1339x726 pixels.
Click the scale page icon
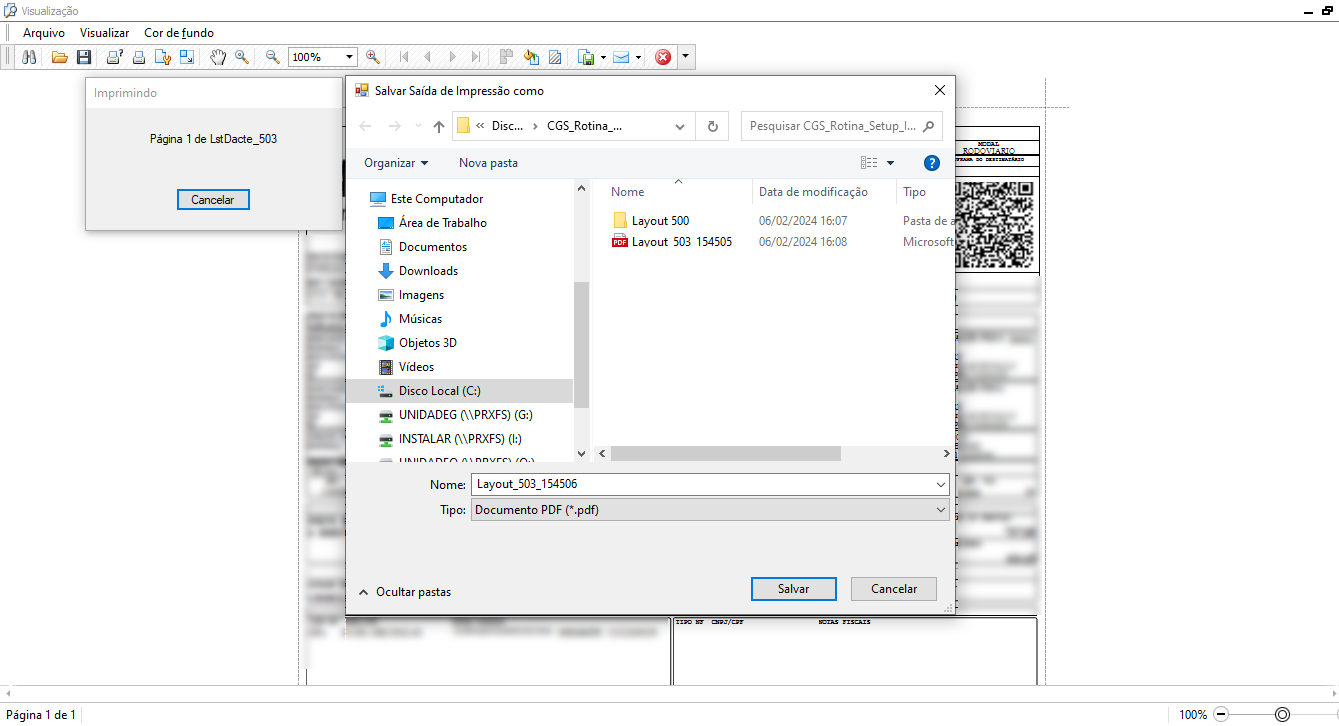point(187,57)
